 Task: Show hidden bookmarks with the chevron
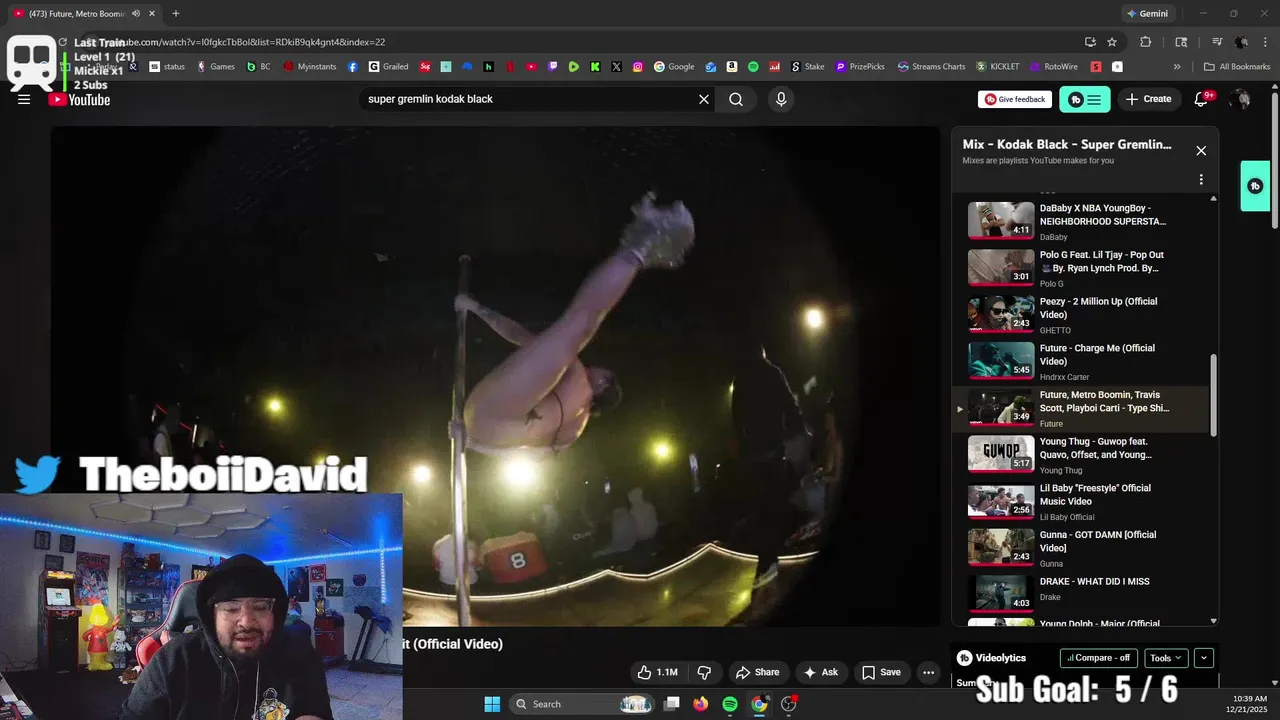(x=1177, y=67)
